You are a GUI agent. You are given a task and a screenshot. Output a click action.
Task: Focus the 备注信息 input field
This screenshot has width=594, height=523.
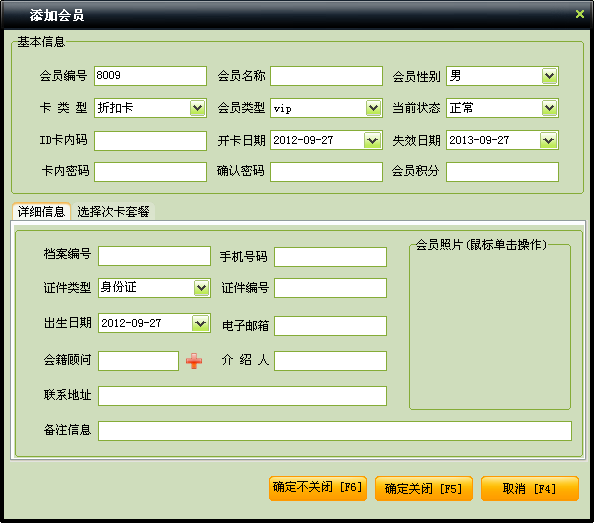[335, 431]
